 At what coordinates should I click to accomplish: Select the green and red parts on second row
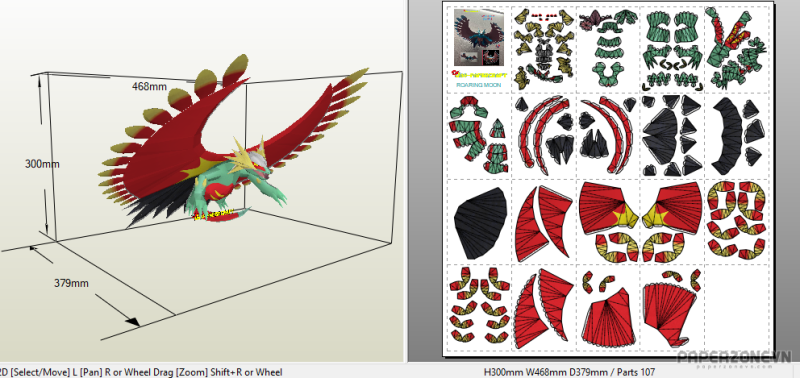[x=478, y=135]
